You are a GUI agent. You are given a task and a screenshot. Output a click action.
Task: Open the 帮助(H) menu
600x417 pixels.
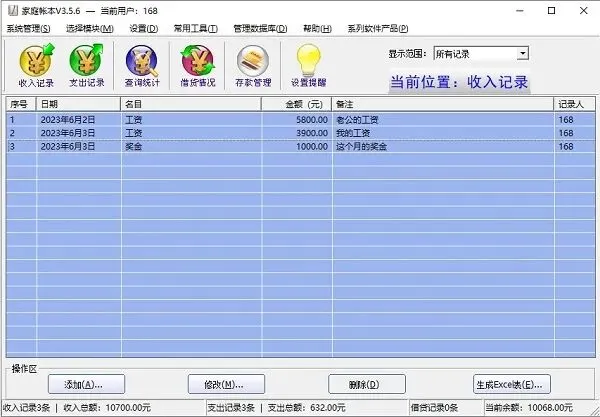pyautogui.click(x=317, y=29)
